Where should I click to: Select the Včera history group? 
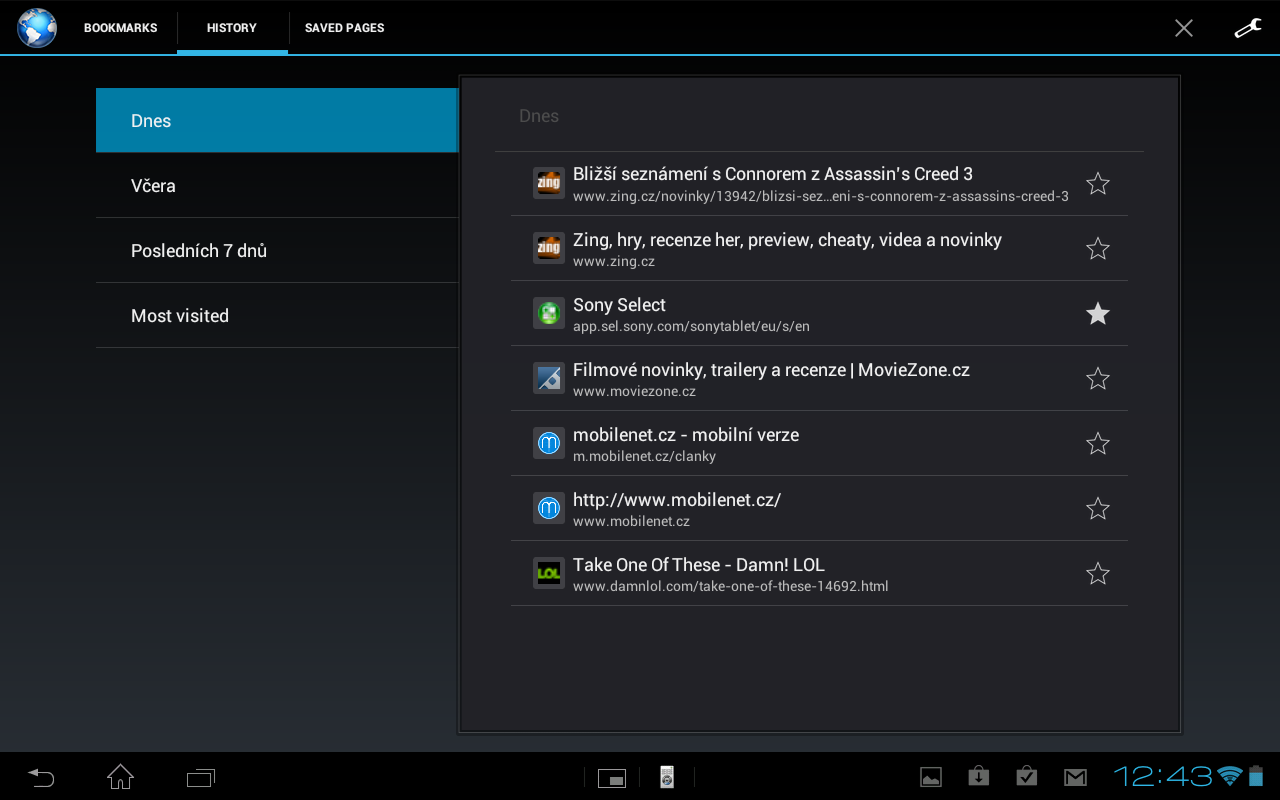point(276,185)
